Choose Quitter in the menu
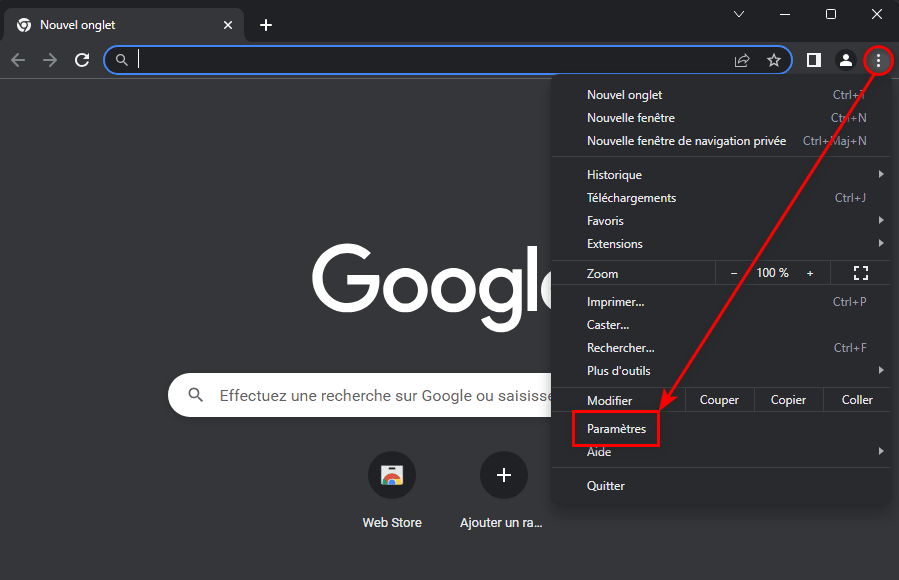 pos(721,485)
